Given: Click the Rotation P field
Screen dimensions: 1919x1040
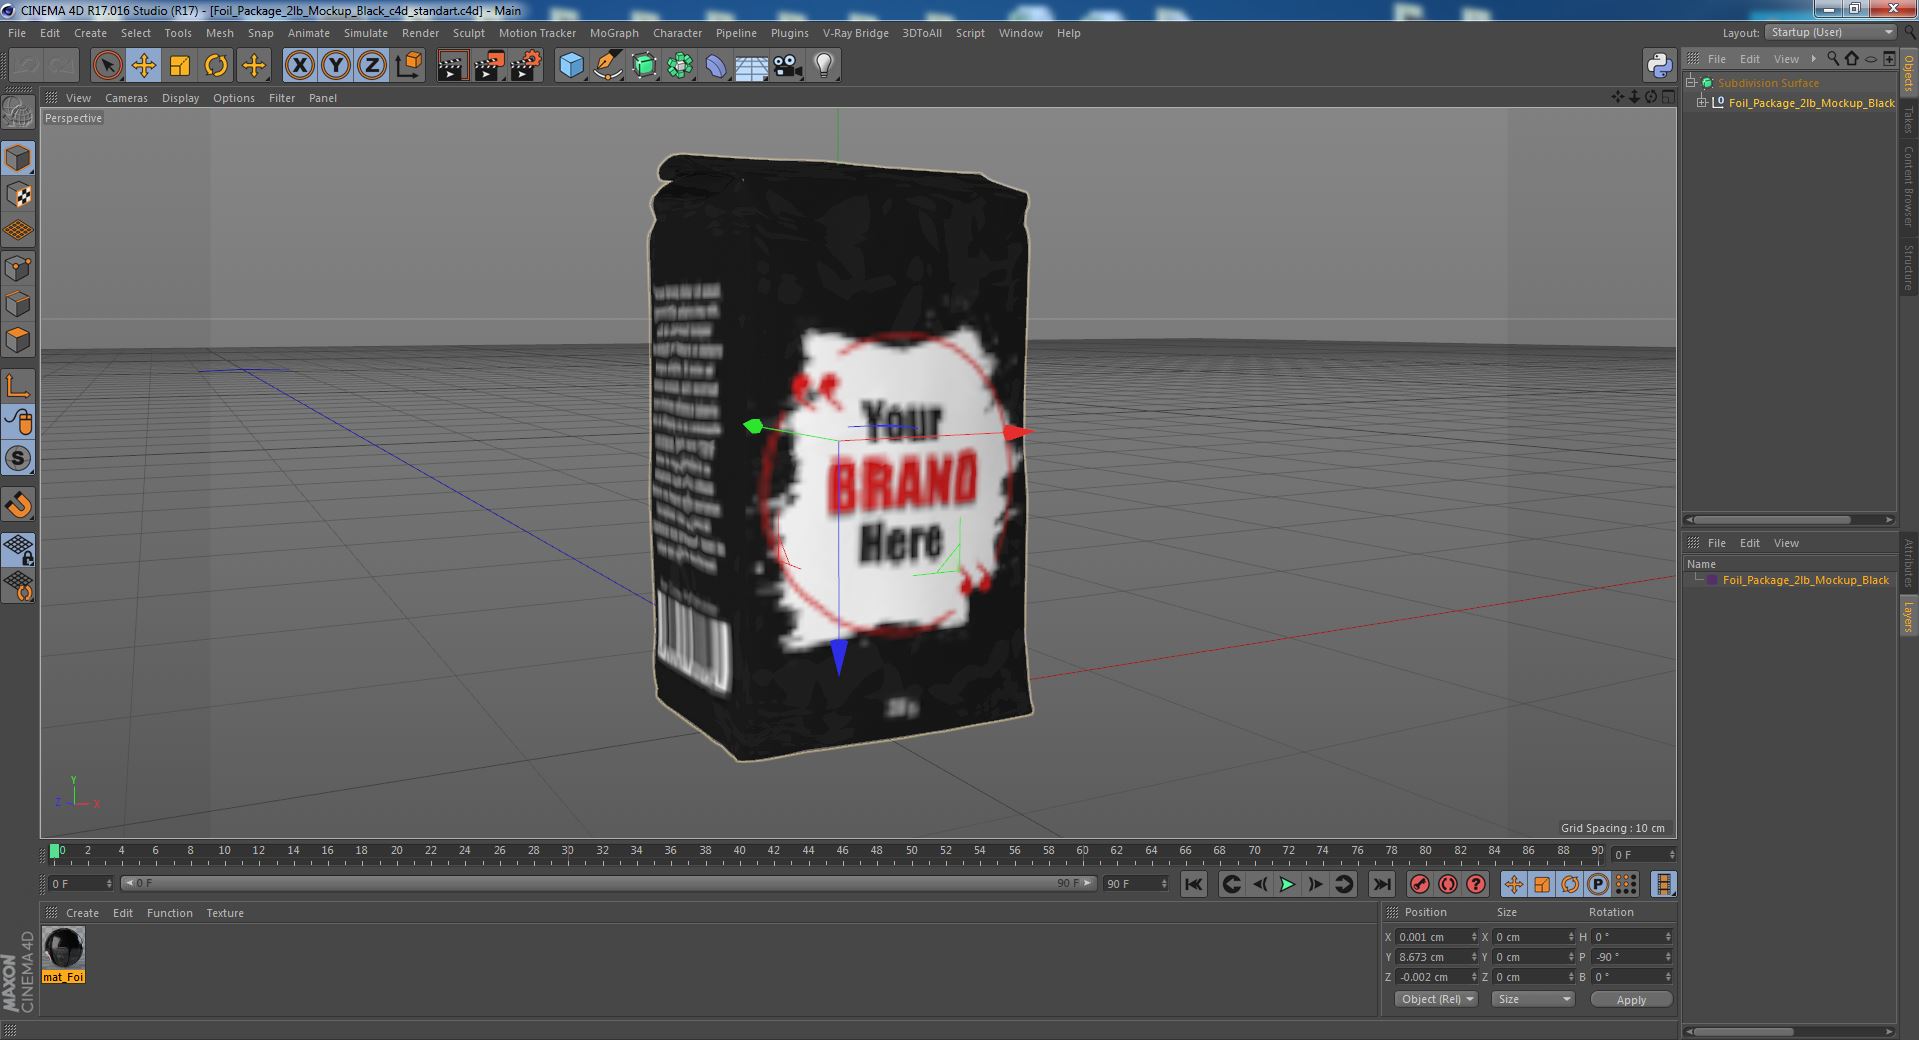Looking at the screenshot, I should pyautogui.click(x=1632, y=957).
